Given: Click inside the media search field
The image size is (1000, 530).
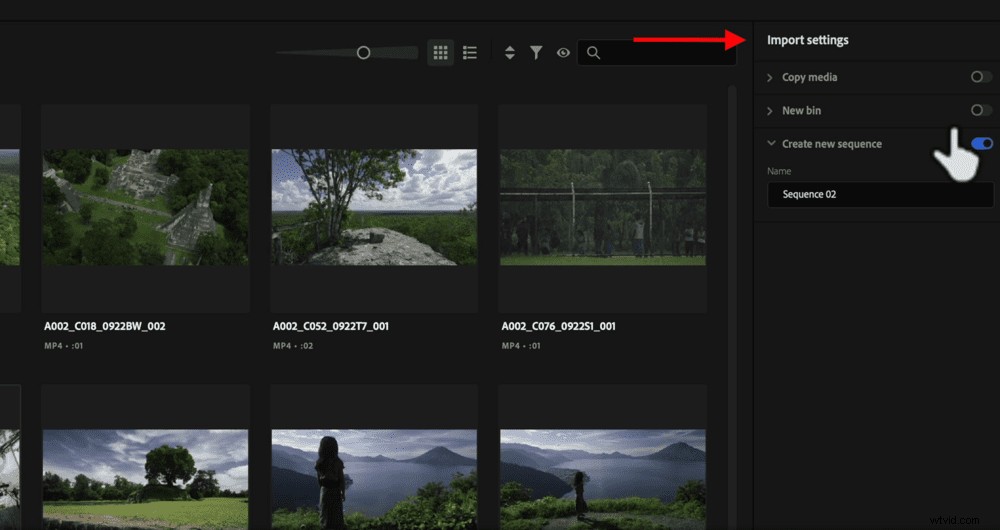Looking at the screenshot, I should [657, 53].
